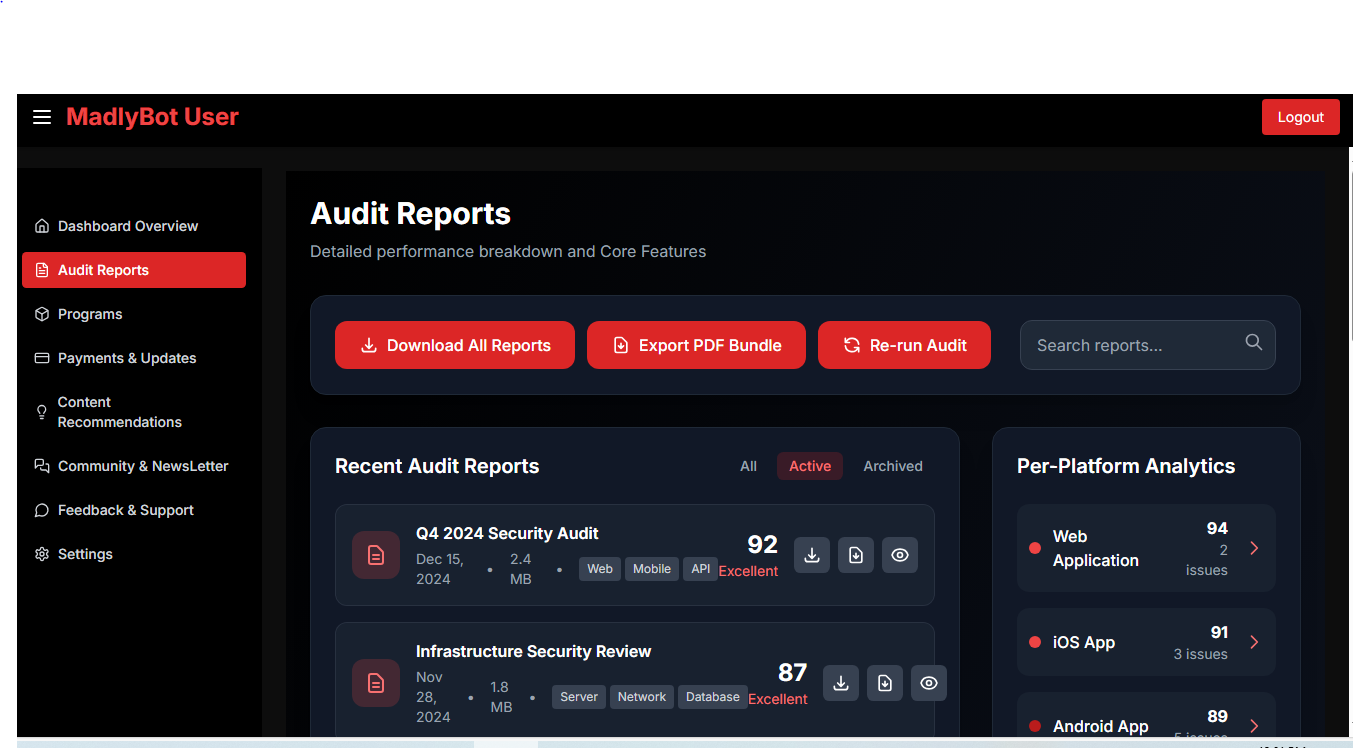The height and width of the screenshot is (748, 1353).
Task: Expand Android App analytics chevron
Action: pyautogui.click(x=1254, y=726)
